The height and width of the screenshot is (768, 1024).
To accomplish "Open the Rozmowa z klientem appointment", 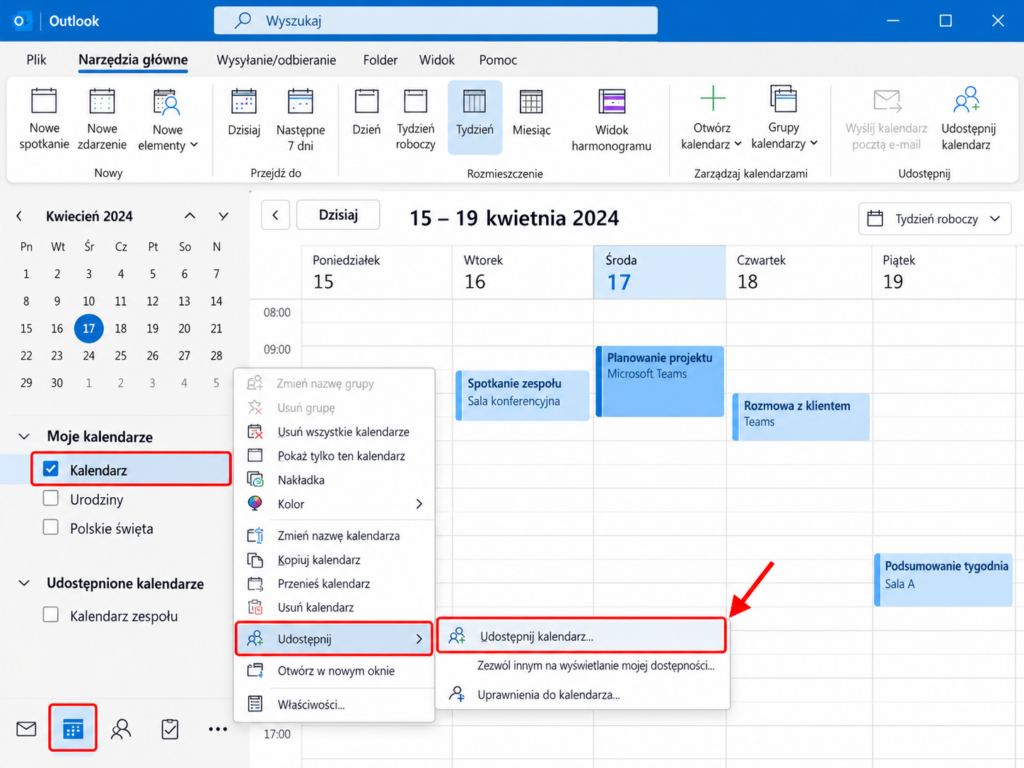I will [801, 417].
